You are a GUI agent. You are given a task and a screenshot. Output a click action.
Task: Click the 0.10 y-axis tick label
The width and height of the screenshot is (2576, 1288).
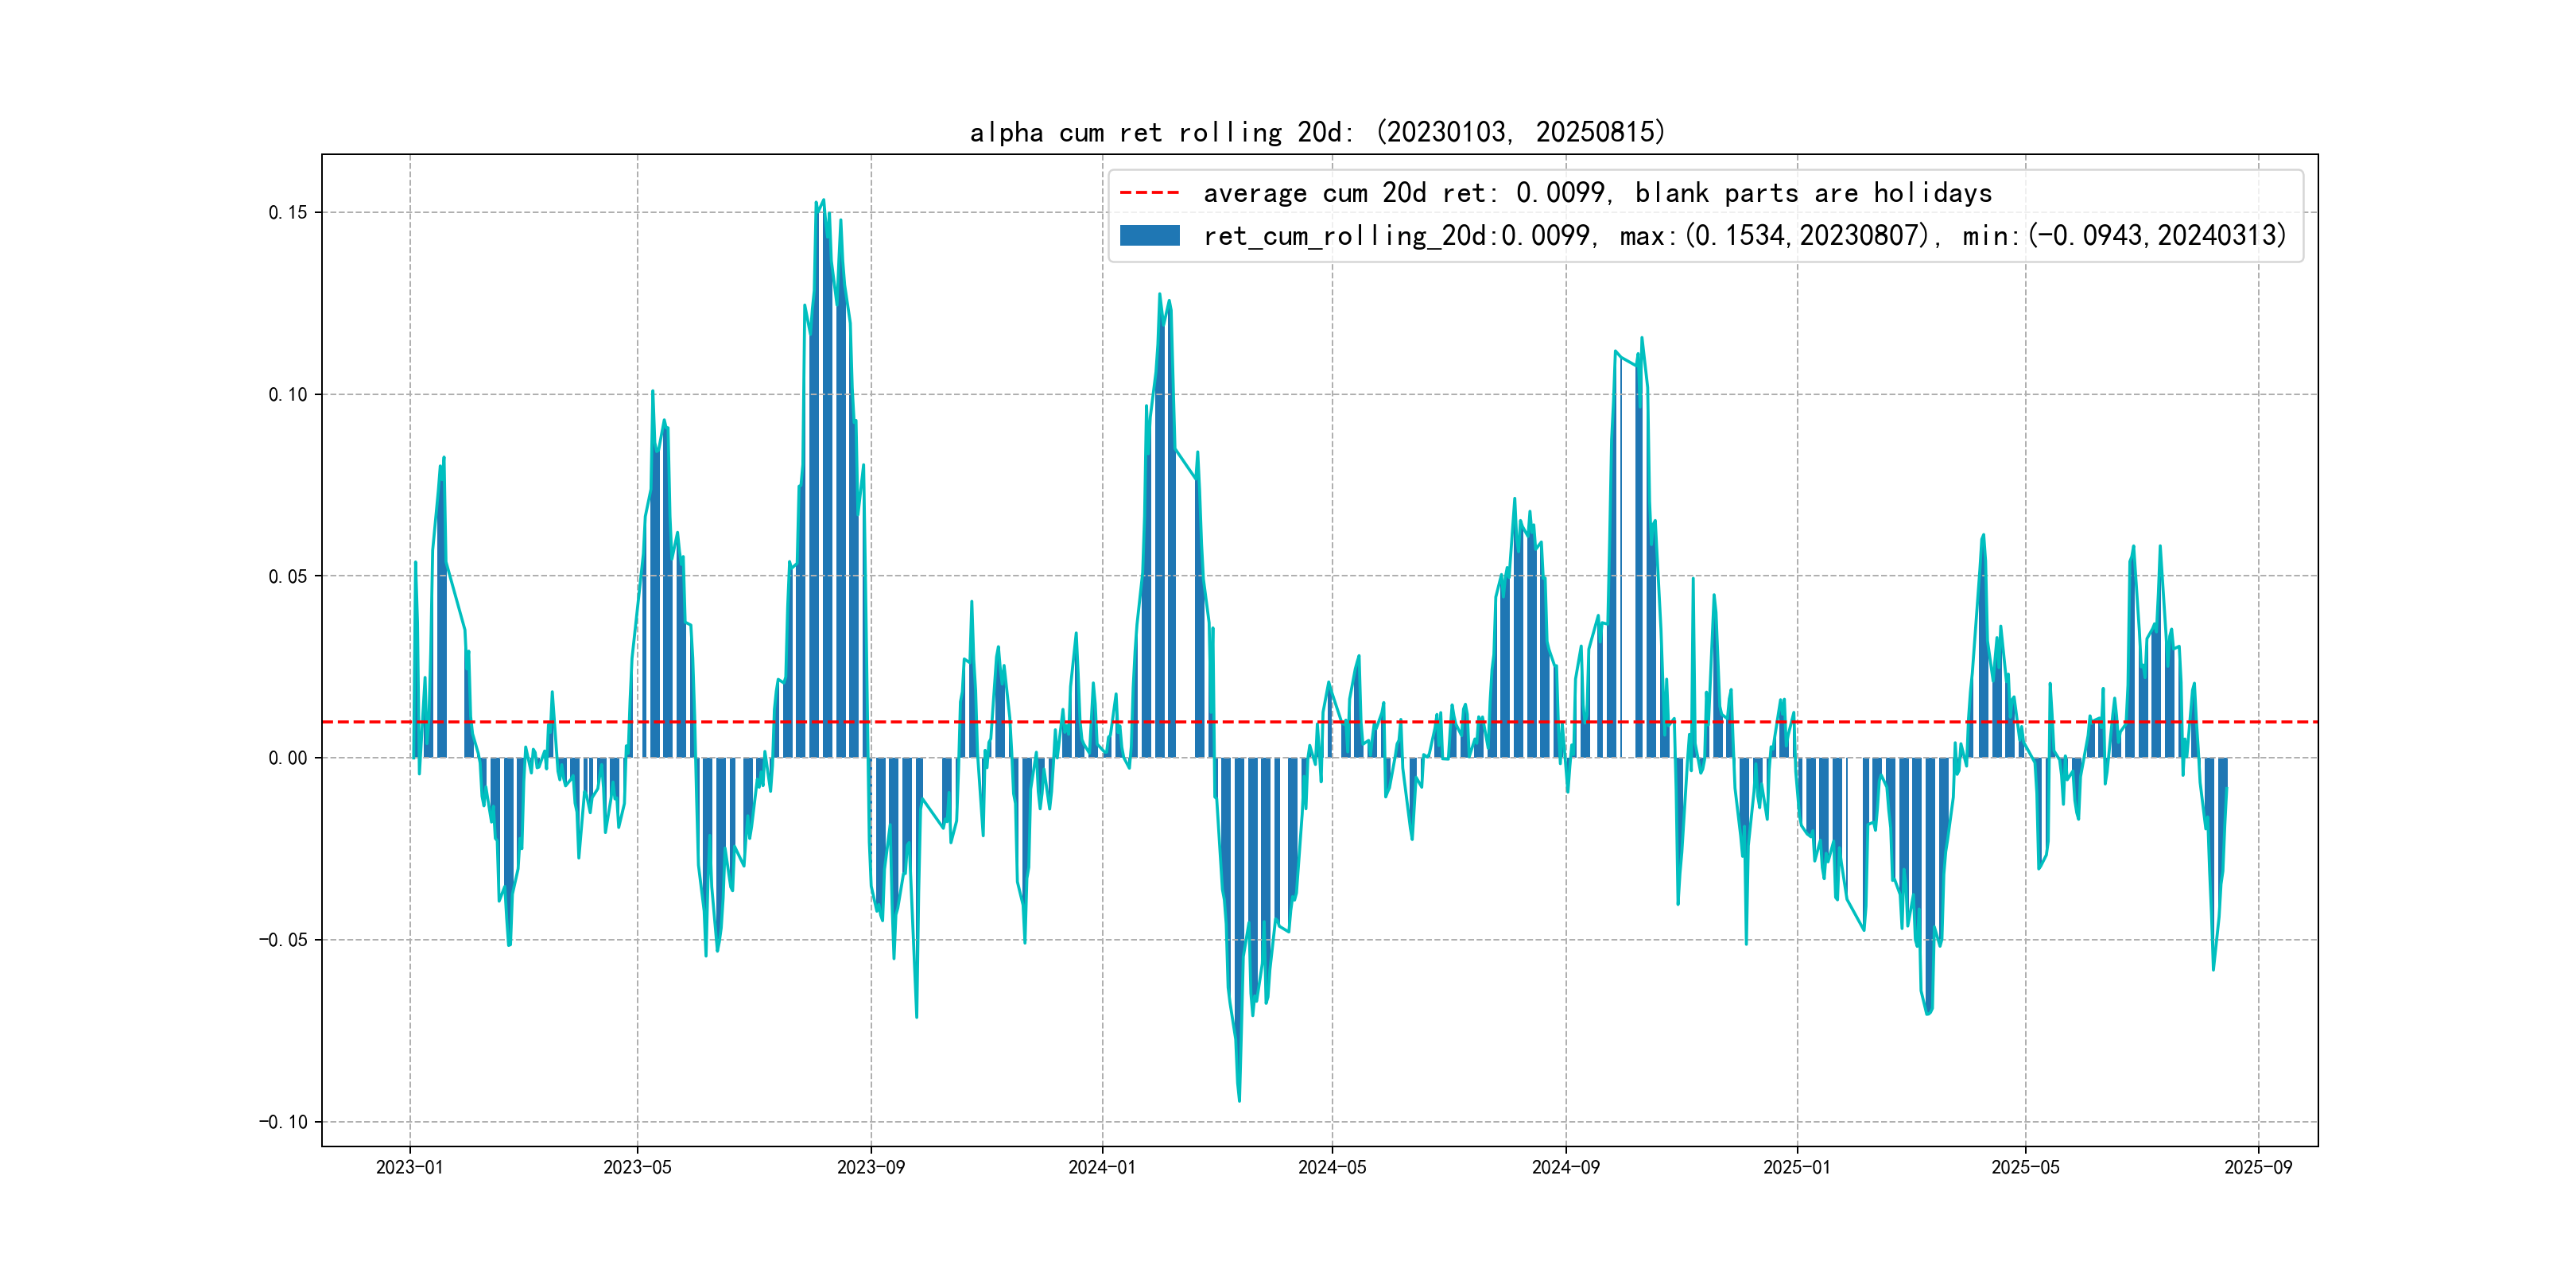(287, 394)
